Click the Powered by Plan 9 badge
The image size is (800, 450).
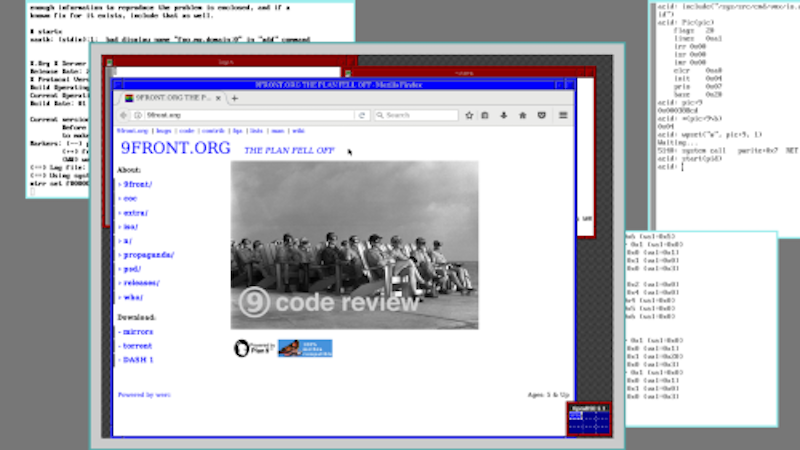[x=254, y=348]
